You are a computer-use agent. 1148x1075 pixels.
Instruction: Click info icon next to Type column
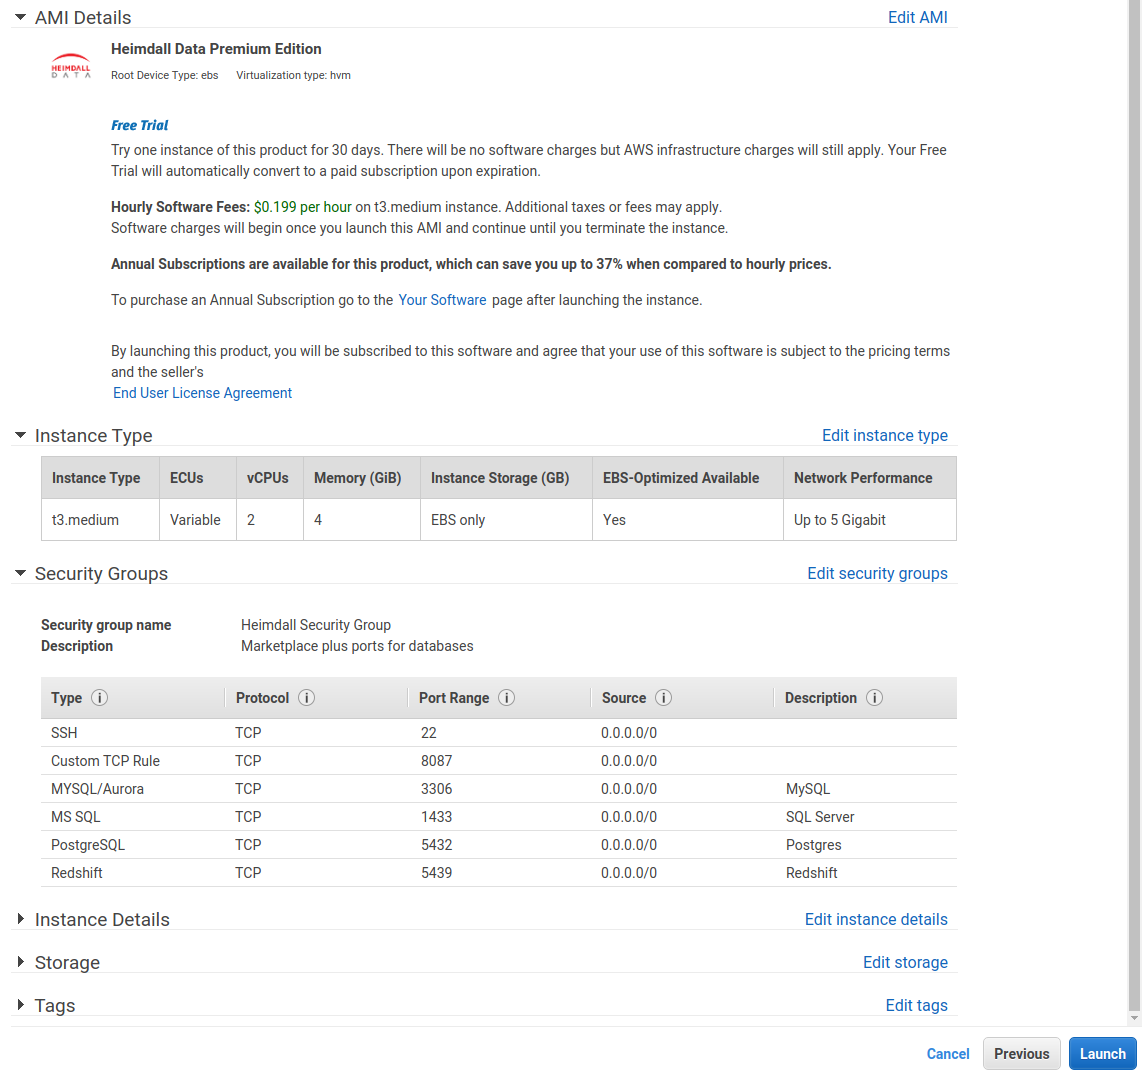pyautogui.click(x=99, y=698)
